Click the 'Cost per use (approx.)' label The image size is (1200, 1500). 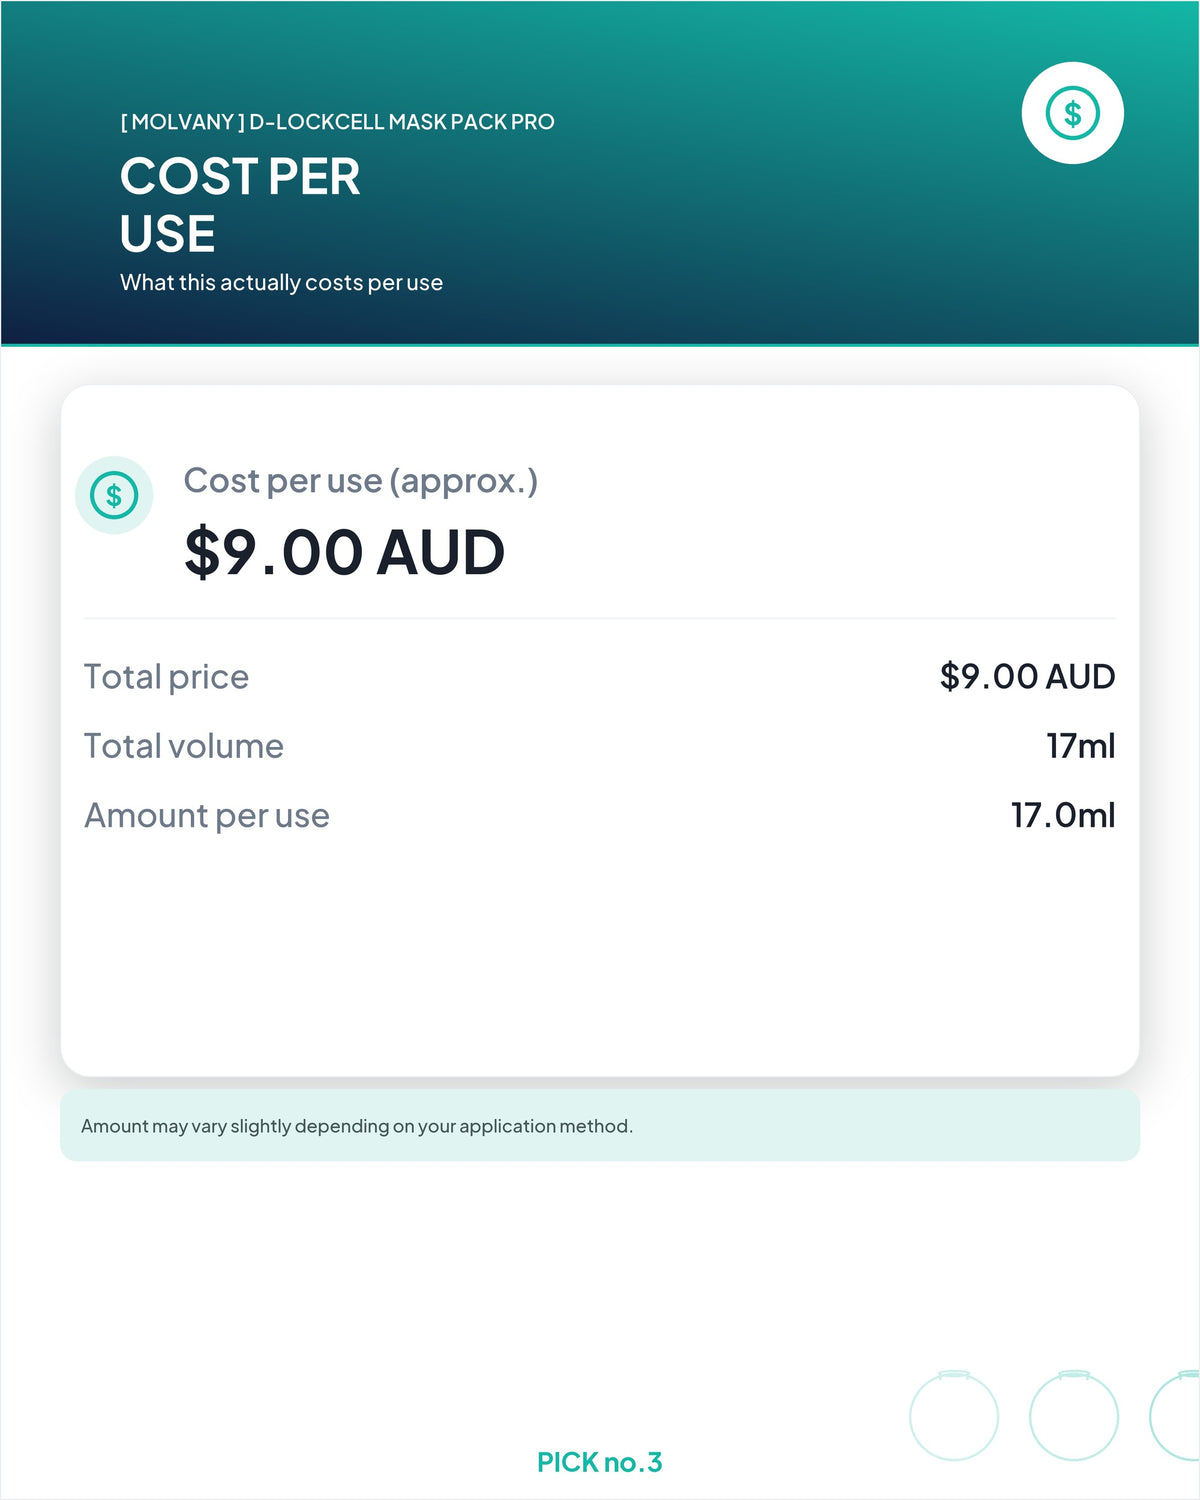pyautogui.click(x=361, y=481)
